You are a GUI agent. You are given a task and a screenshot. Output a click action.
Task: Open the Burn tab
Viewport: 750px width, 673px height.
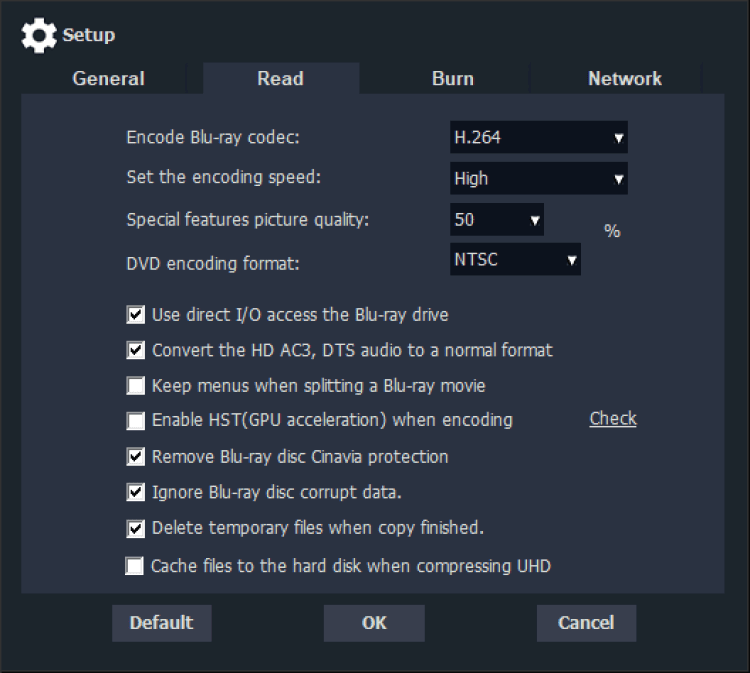coord(453,79)
